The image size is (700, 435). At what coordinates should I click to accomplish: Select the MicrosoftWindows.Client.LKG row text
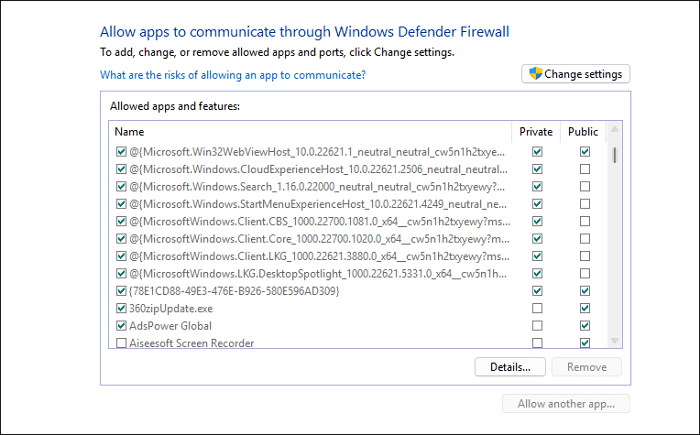pos(319,256)
